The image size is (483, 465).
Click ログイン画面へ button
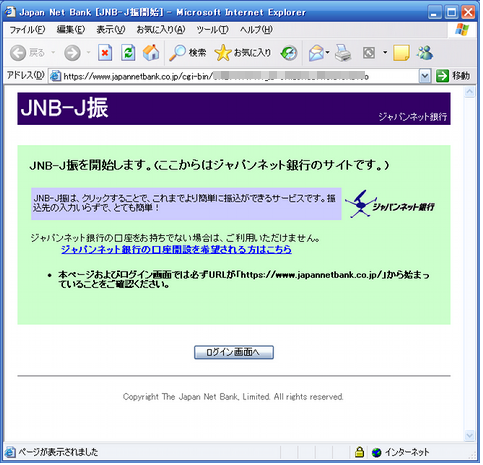pos(234,353)
